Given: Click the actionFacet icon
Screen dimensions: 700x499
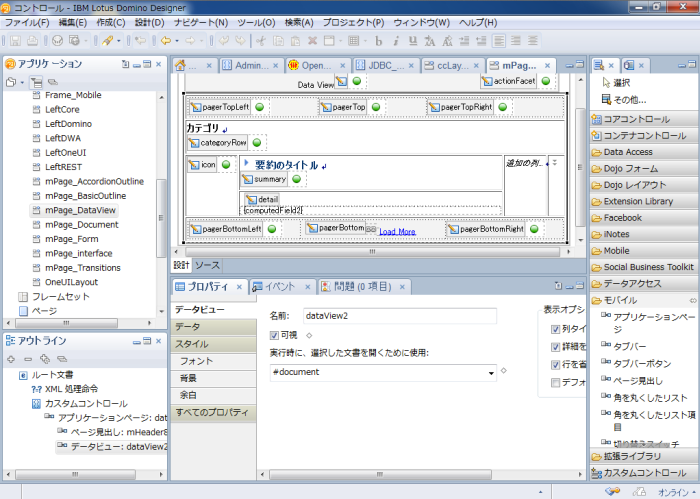Looking at the screenshot, I should [x=487, y=81].
